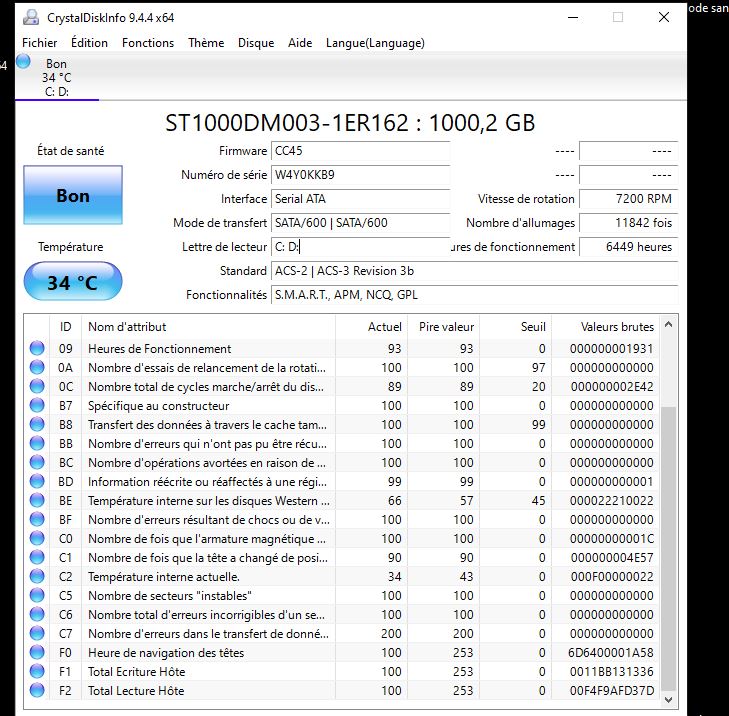Image resolution: width=729 pixels, height=716 pixels.
Task: Select the Température interne actuelle row
Action: 342,576
